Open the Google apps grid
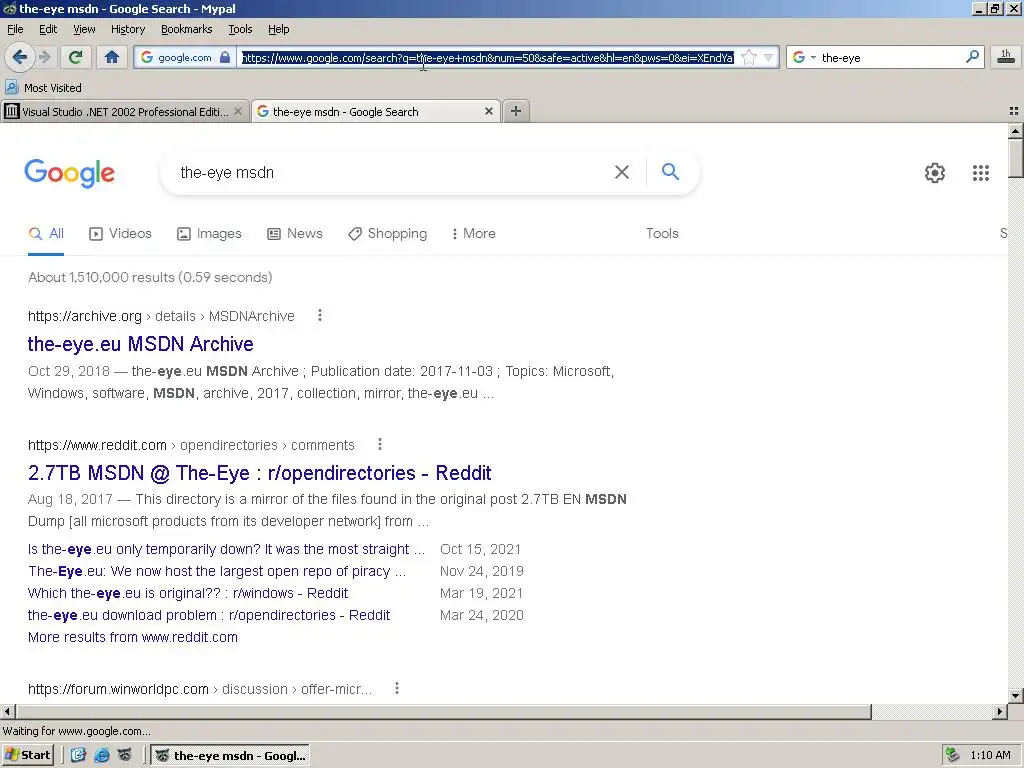Viewport: 1024px width, 768px height. [x=981, y=172]
